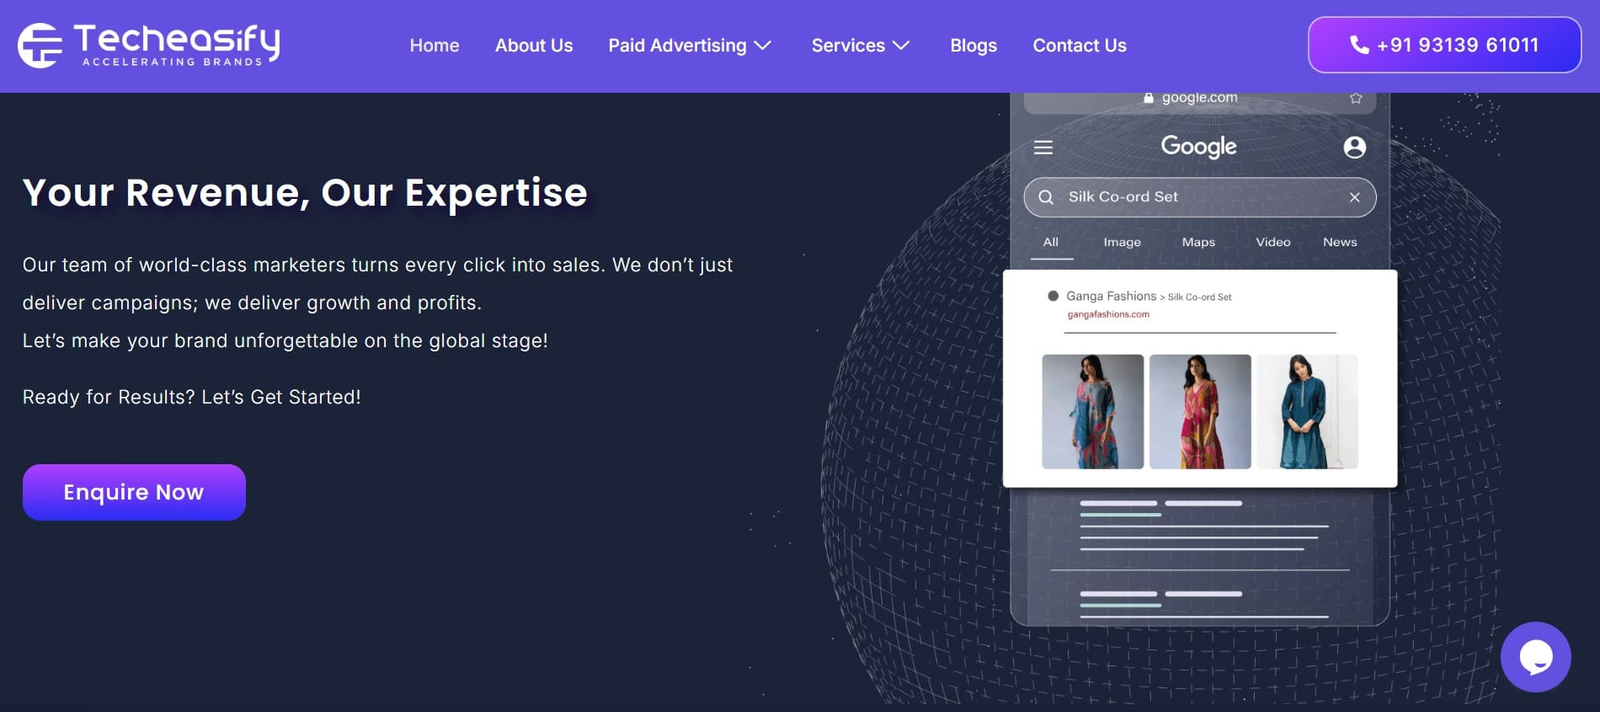
Task: Open the teal dress product thumbnail
Action: [1306, 412]
